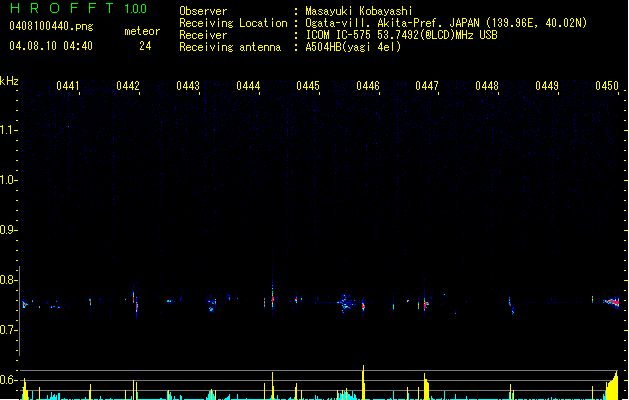
Task: Click the date stamp 04.08.10 04:40
Action: [x=51, y=46]
